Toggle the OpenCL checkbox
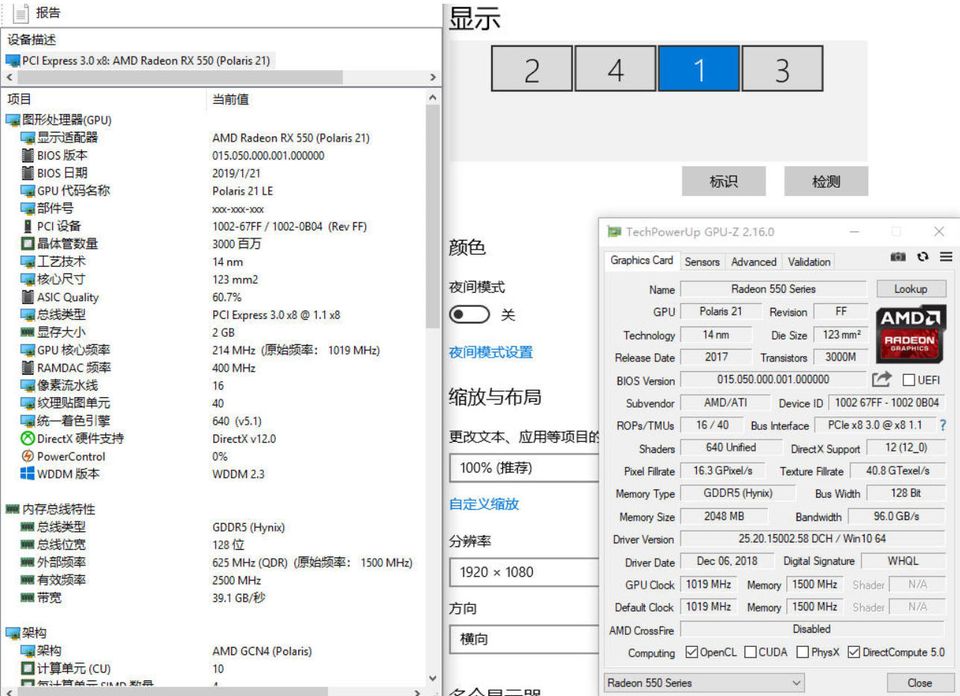960x696 pixels. coord(692,653)
